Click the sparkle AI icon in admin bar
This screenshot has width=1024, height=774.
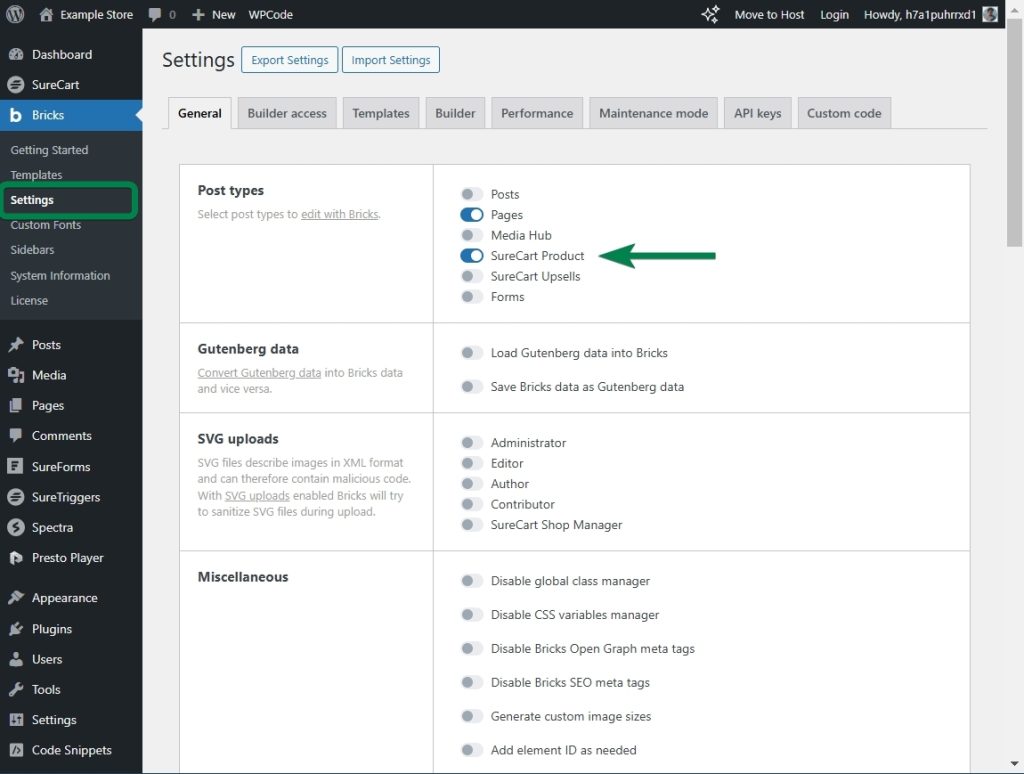click(x=710, y=14)
